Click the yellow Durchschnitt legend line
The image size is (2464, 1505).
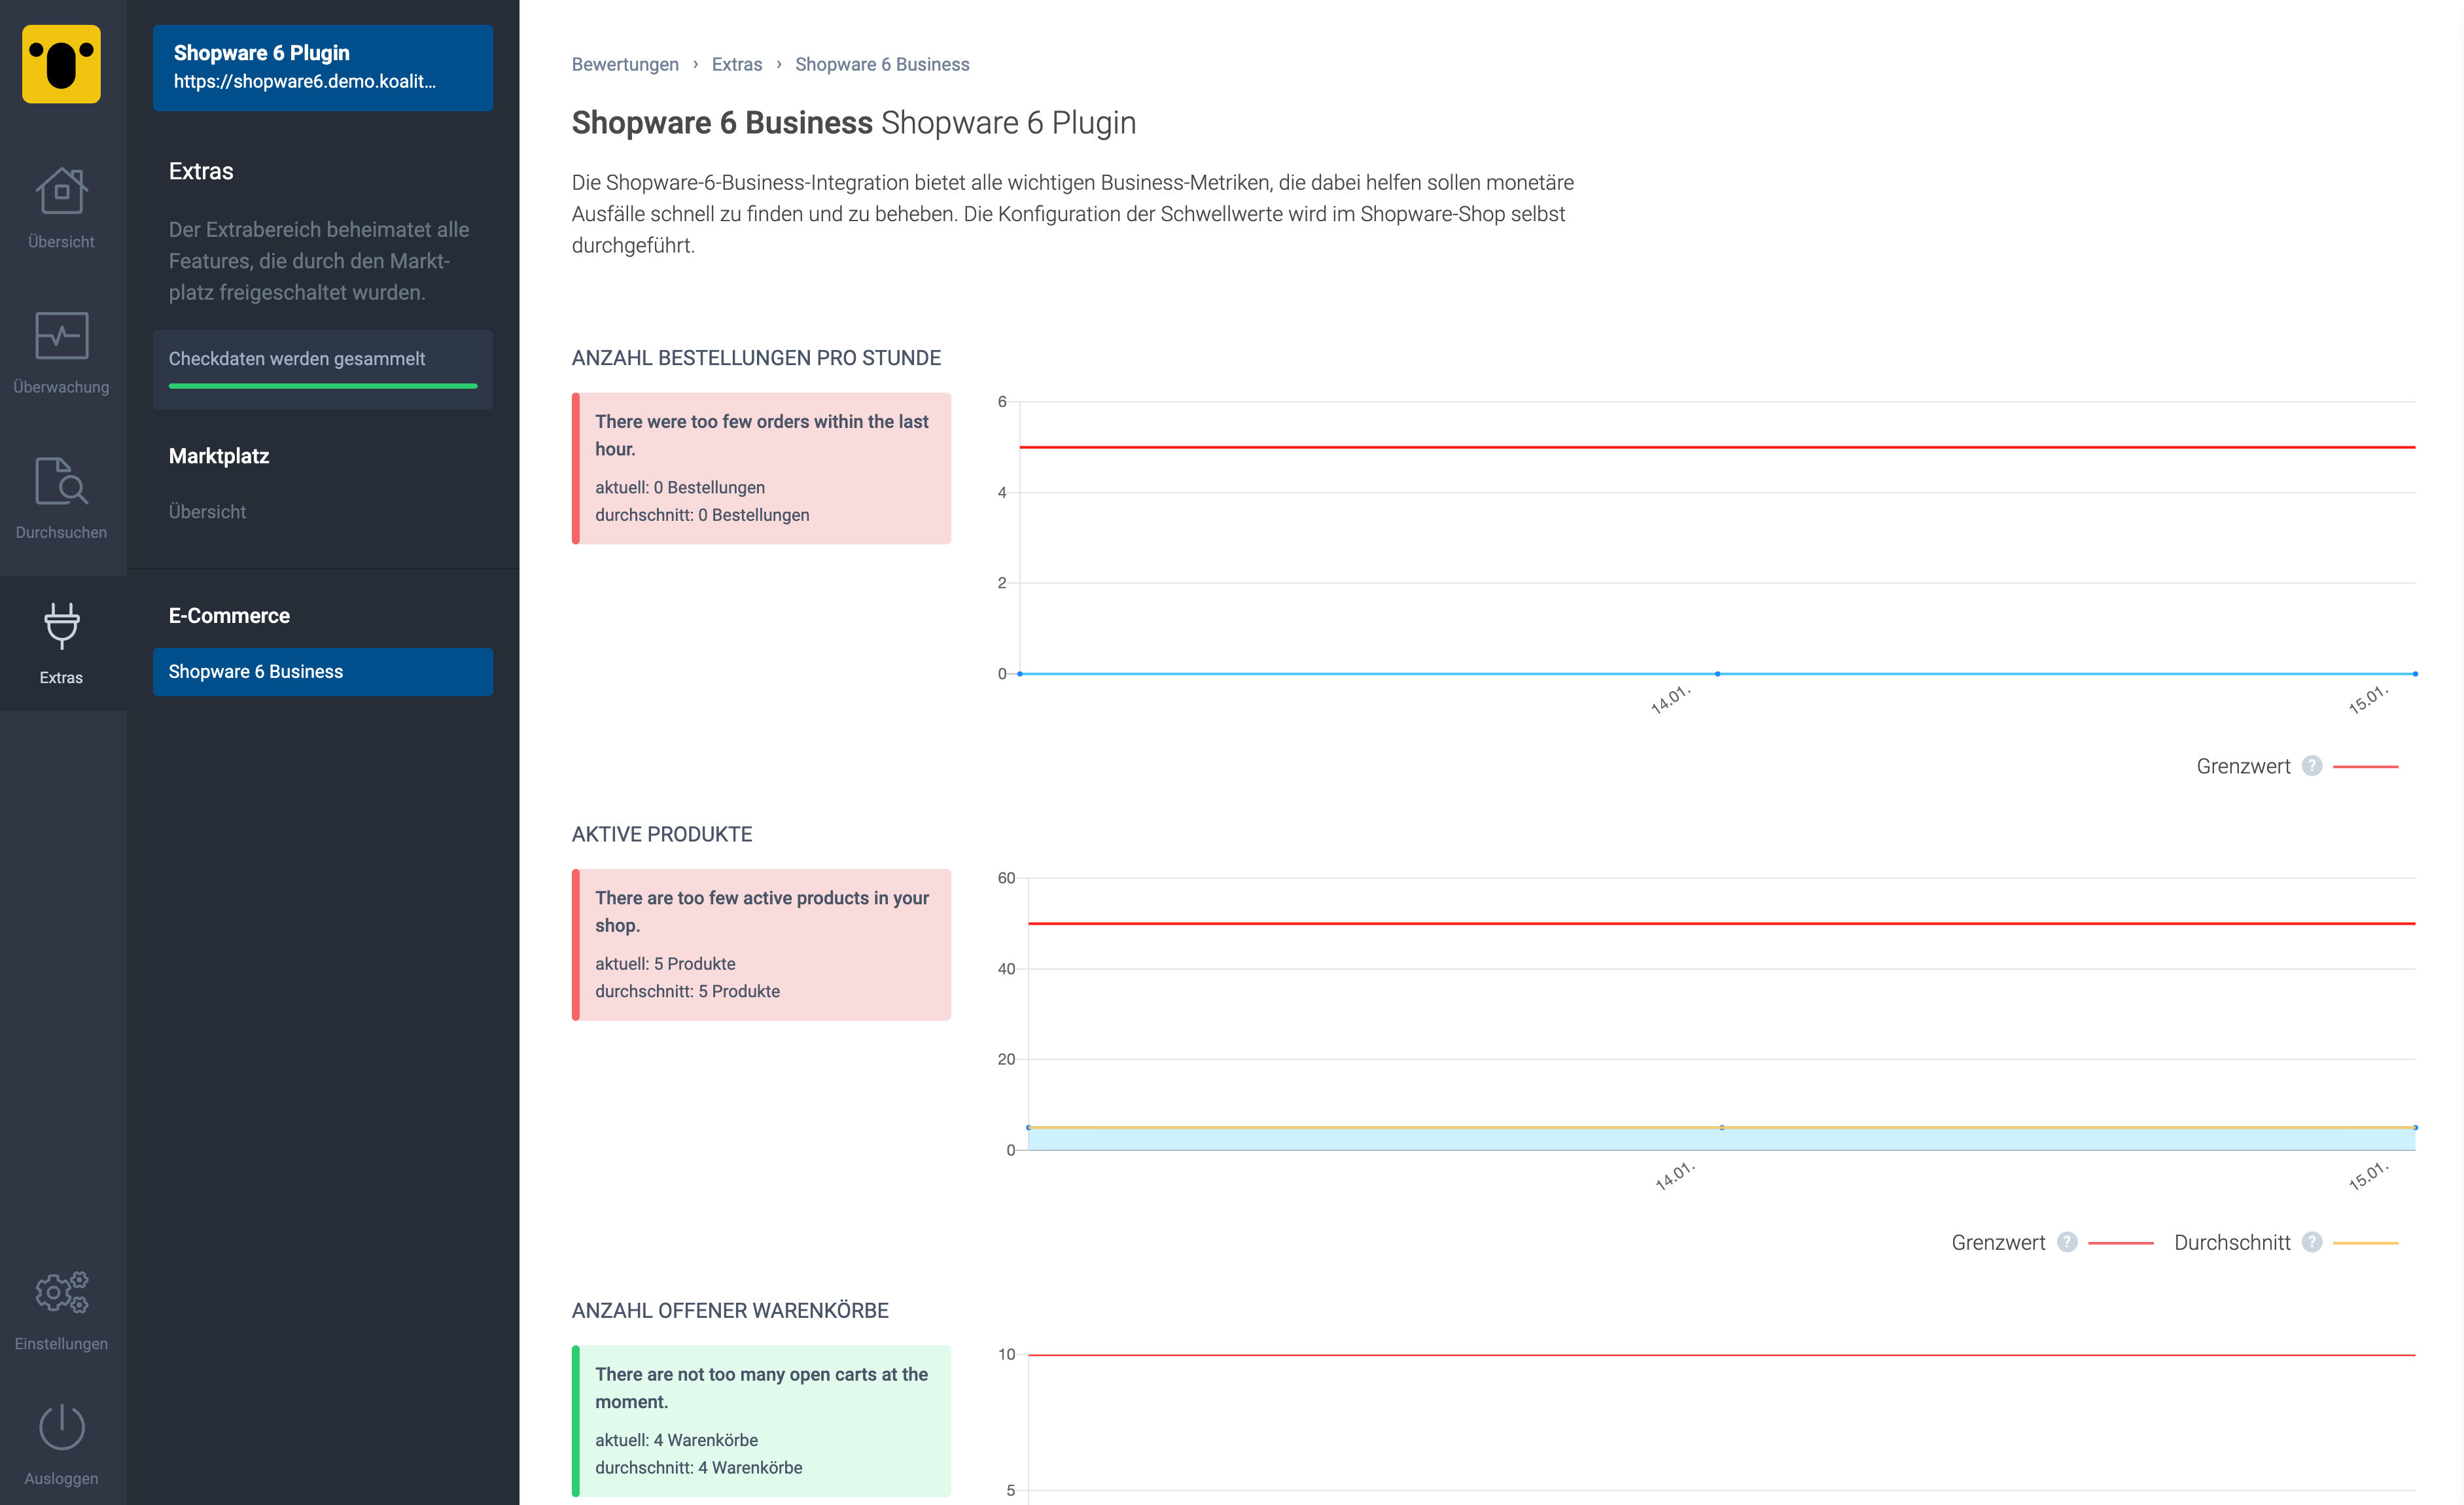[2365, 1243]
